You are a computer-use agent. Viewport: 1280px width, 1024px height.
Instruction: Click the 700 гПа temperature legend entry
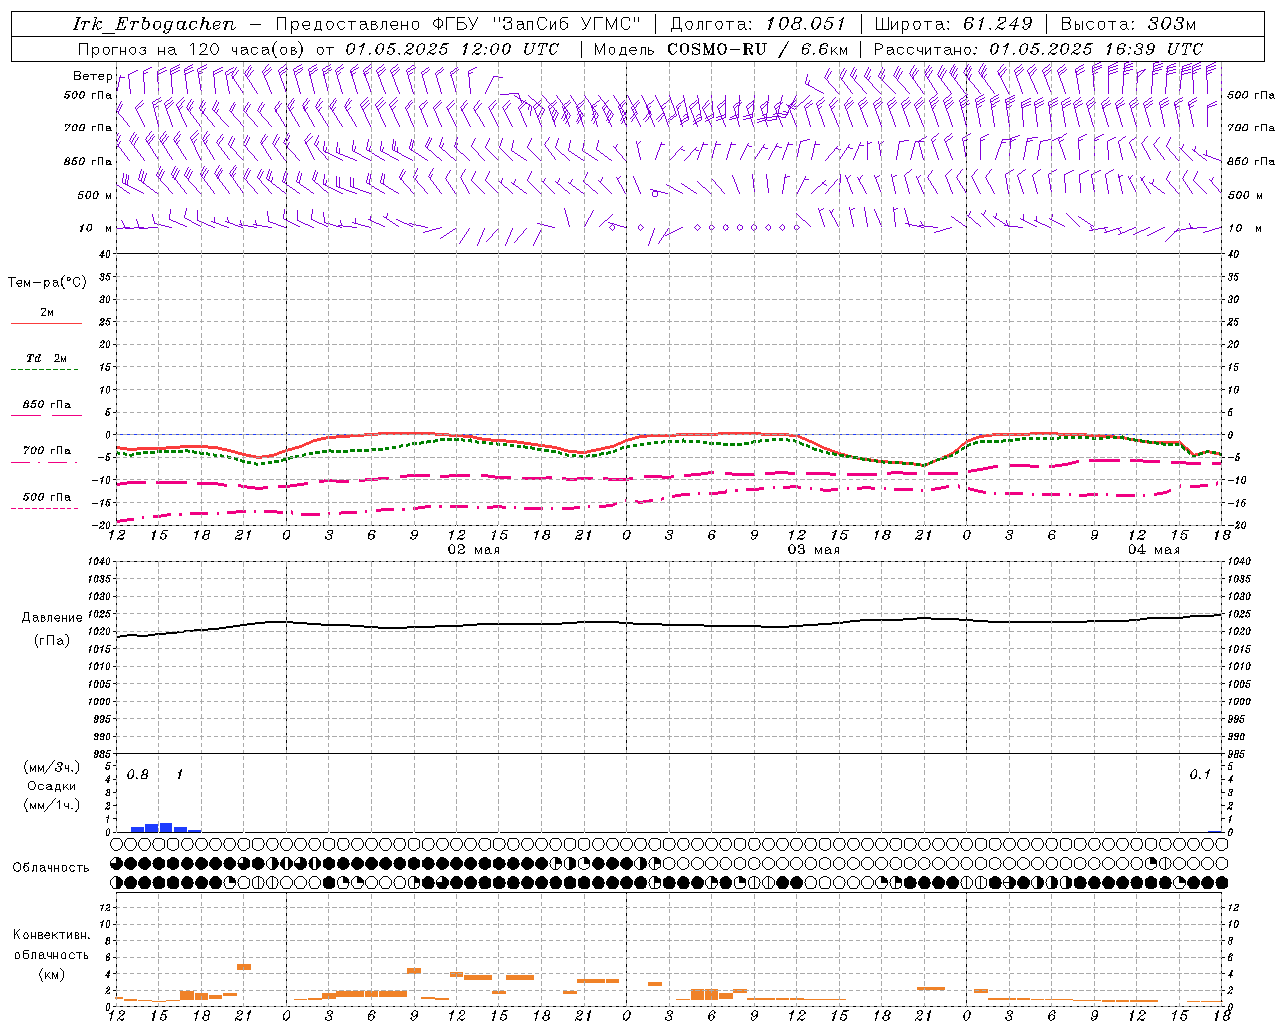point(46,451)
